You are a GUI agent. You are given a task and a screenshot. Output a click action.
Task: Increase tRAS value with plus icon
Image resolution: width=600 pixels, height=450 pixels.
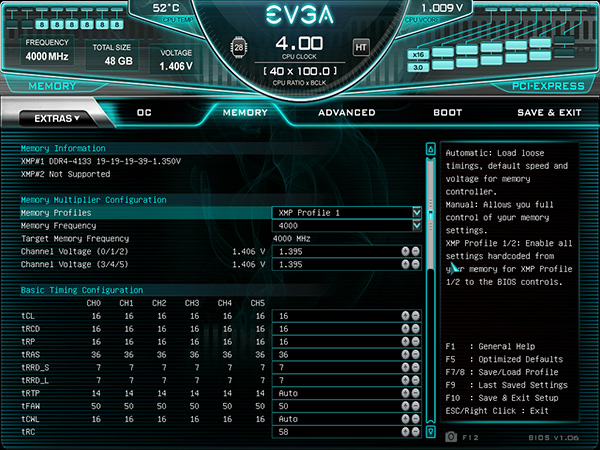406,355
